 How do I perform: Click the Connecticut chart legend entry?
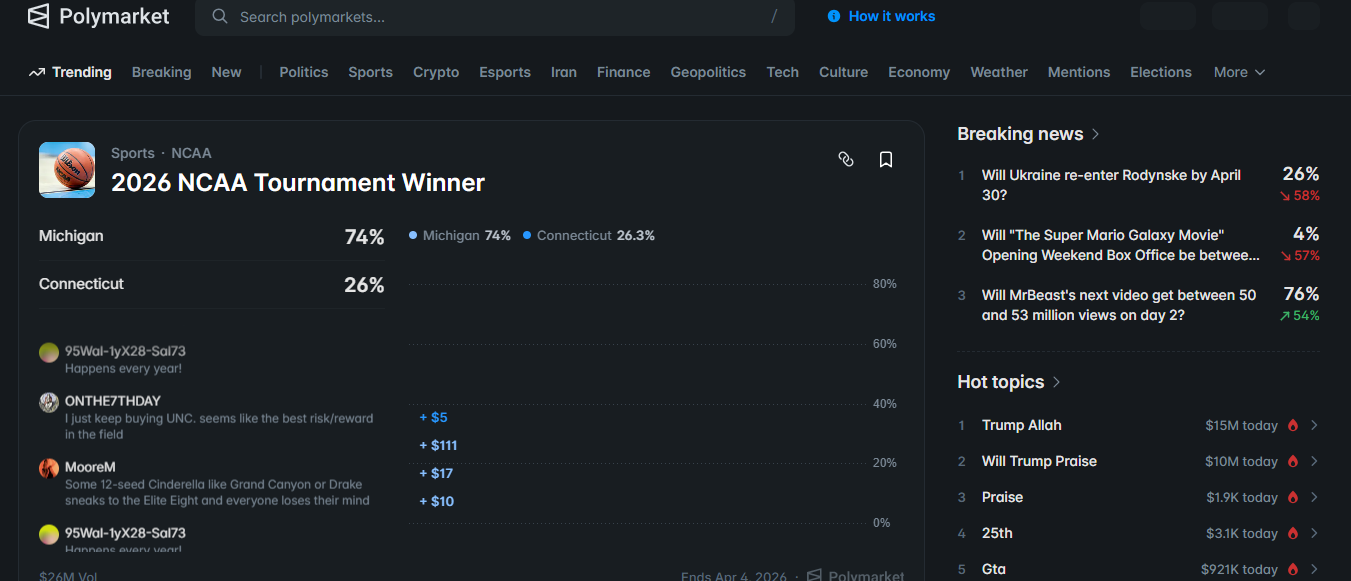tap(589, 236)
